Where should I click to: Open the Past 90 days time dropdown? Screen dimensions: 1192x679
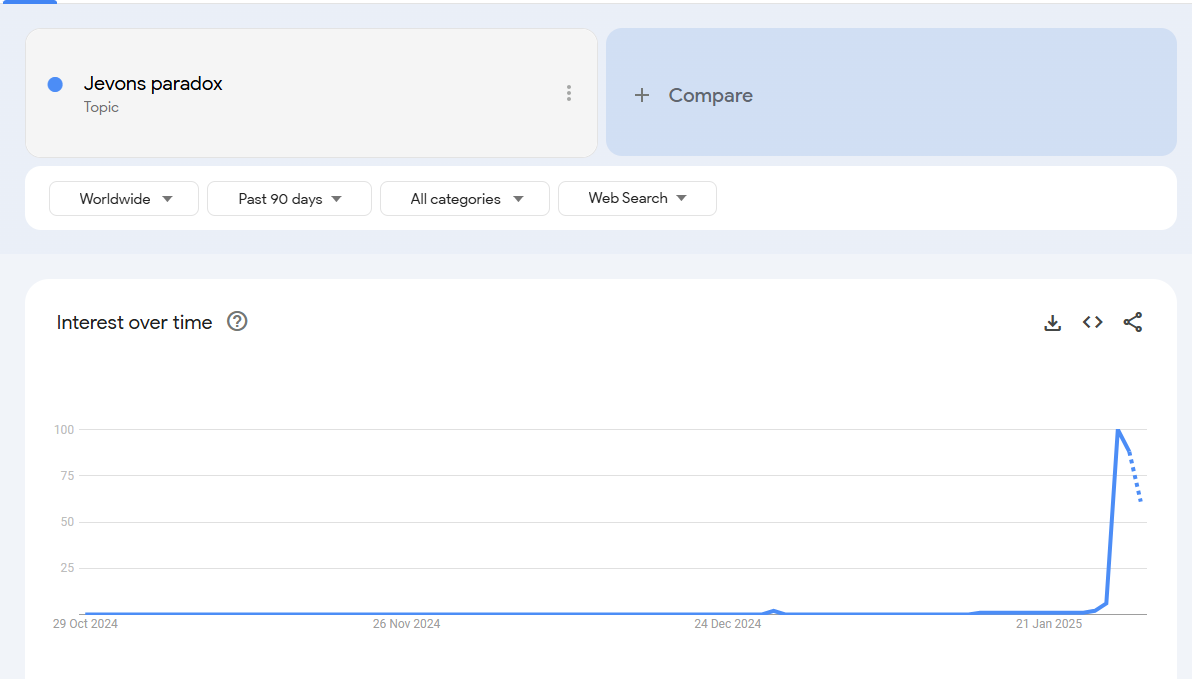point(289,198)
